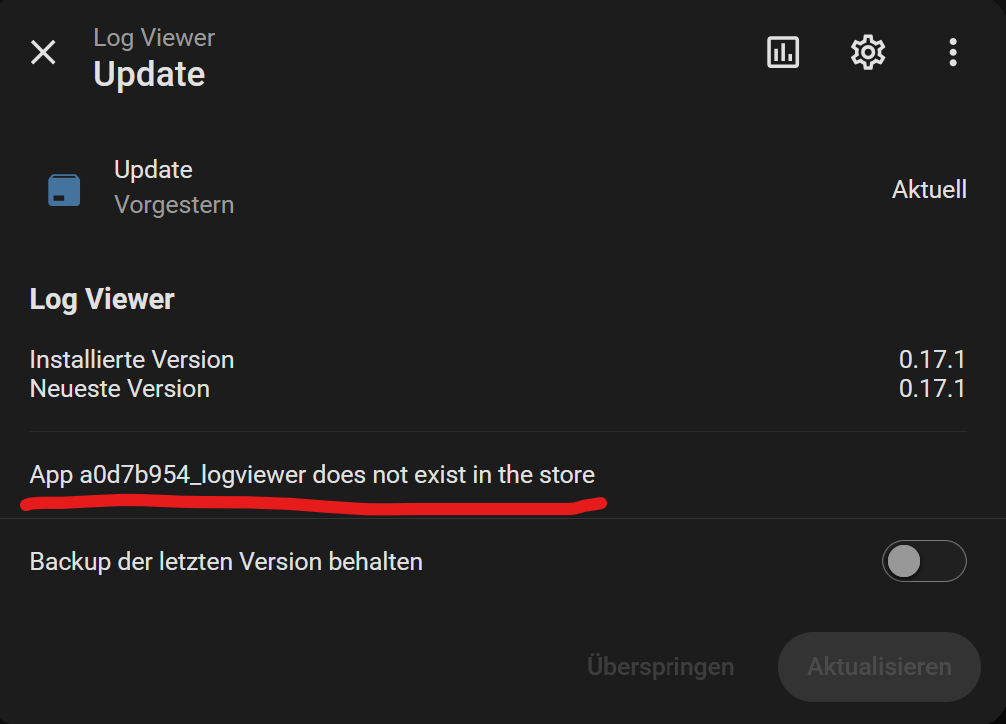Toggle backup of last version switch
The image size is (1006, 724).
[x=924, y=561]
